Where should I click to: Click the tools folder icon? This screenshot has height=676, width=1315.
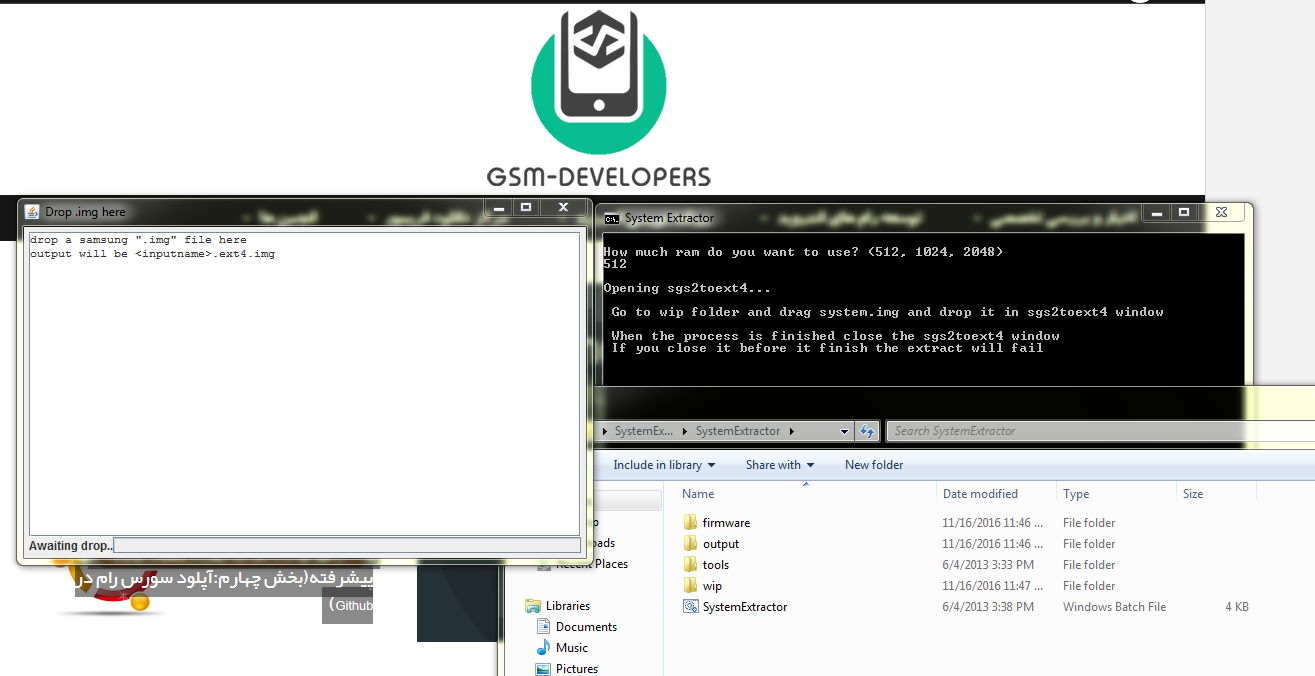tap(690, 565)
